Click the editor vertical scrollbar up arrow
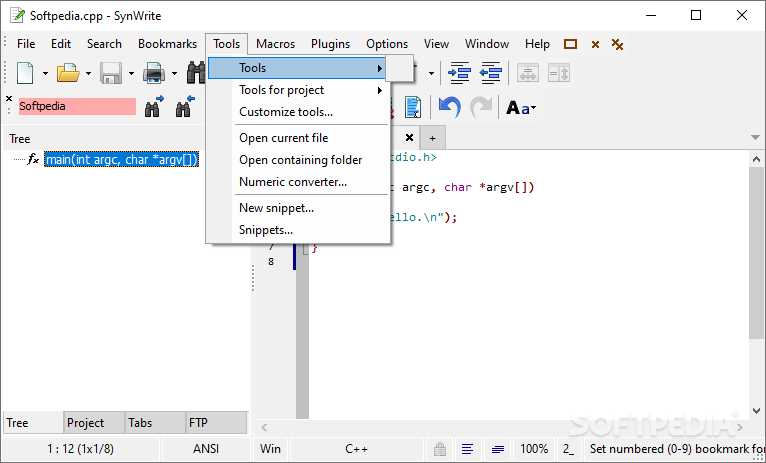The image size is (766, 463). (756, 159)
